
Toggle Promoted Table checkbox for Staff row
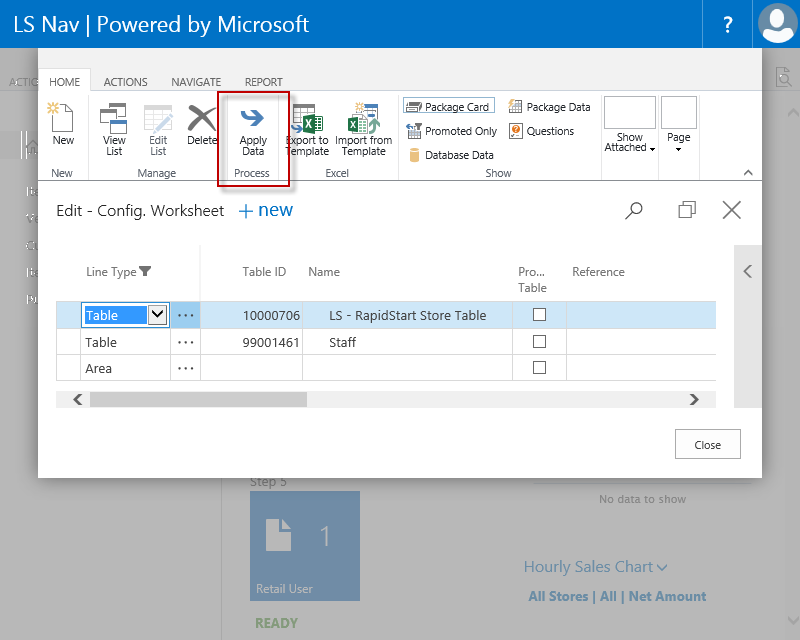(x=539, y=342)
